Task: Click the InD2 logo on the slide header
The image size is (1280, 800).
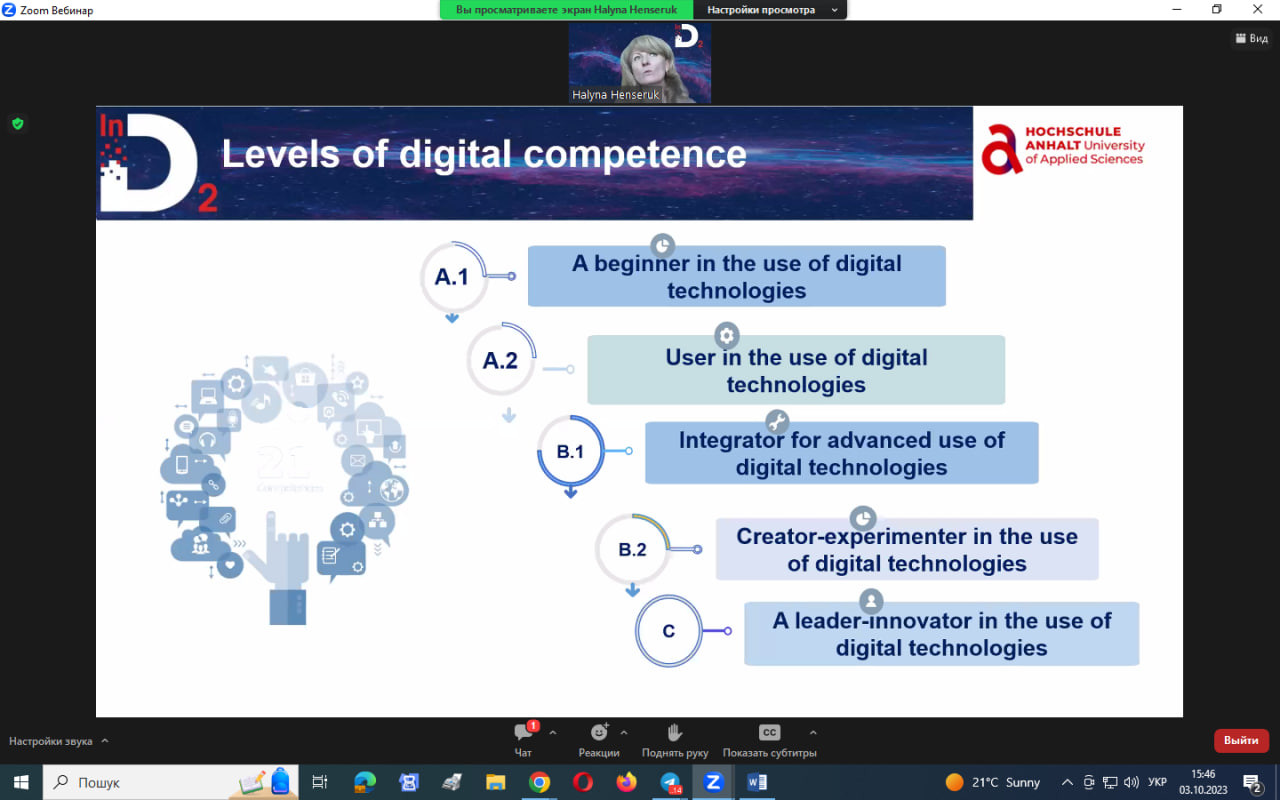Action: (157, 162)
